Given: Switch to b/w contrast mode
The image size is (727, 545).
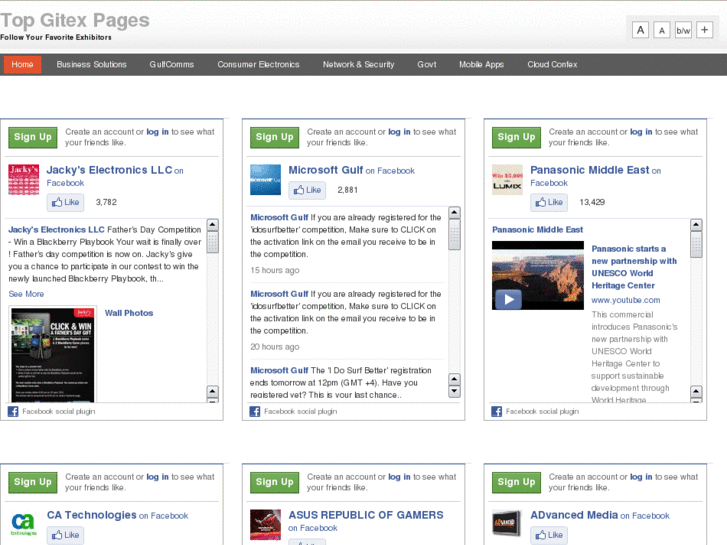Looking at the screenshot, I should click(x=683, y=31).
